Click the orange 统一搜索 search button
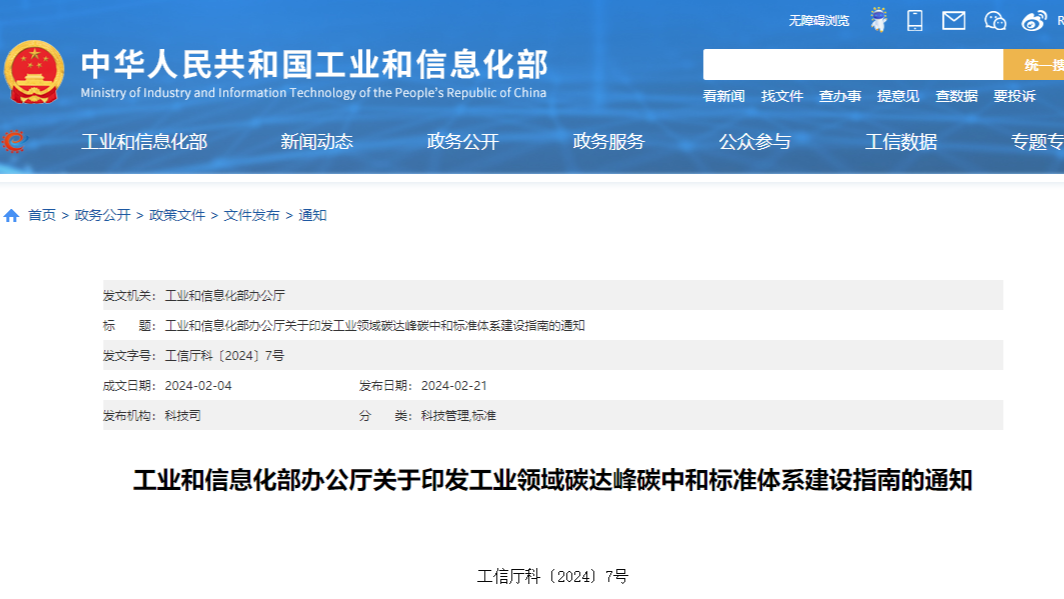This screenshot has height=599, width=1064. click(1033, 64)
